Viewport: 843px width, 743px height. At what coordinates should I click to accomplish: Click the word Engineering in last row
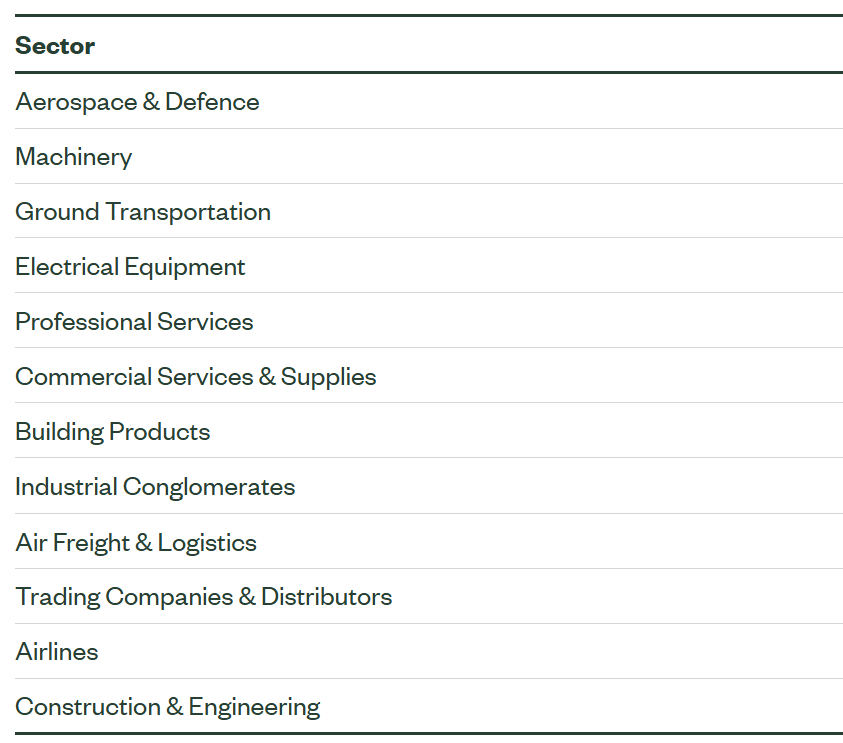[254, 707]
